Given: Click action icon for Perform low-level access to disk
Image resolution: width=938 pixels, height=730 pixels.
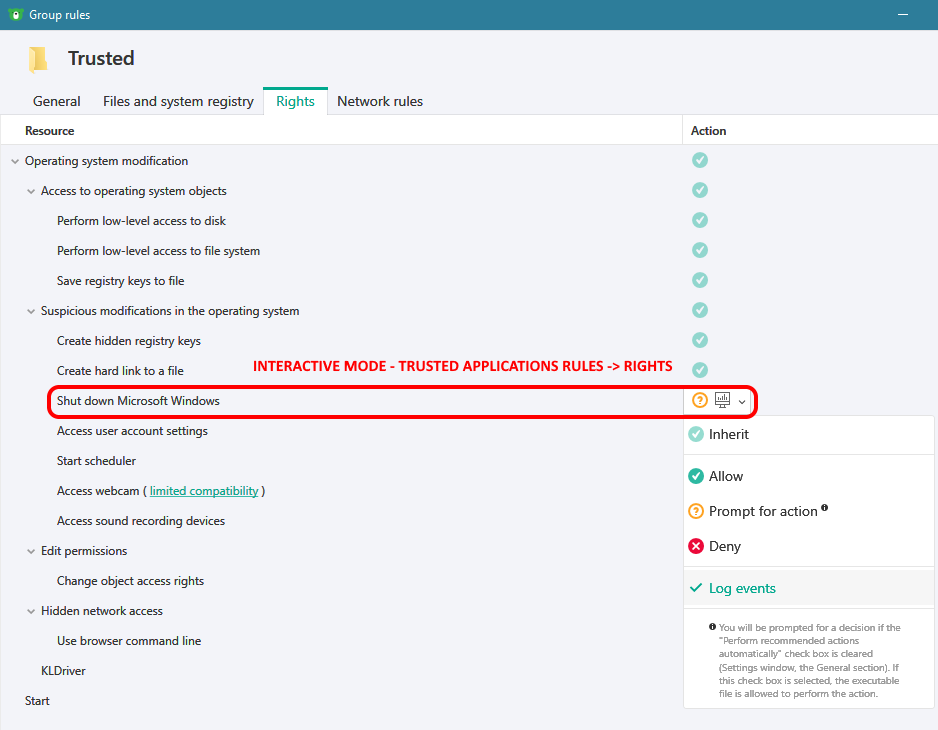Looking at the screenshot, I should pos(700,220).
